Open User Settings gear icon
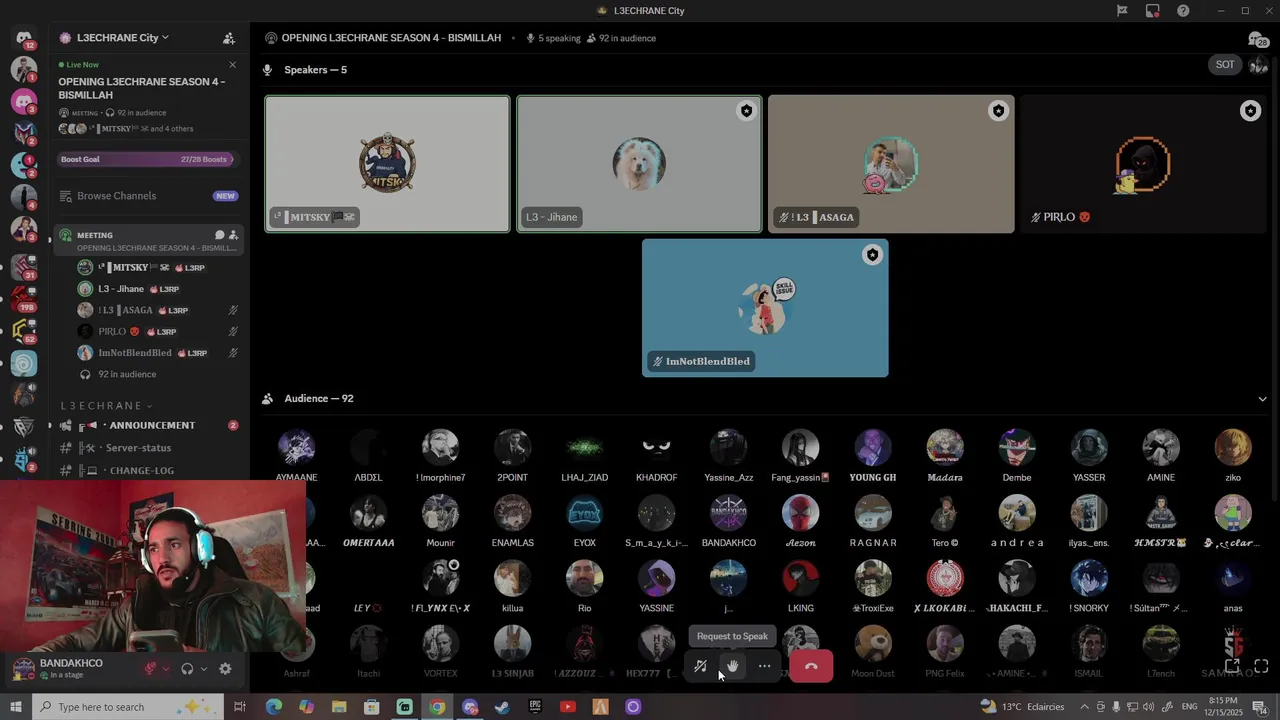Image resolution: width=1280 pixels, height=720 pixels. 225,669
